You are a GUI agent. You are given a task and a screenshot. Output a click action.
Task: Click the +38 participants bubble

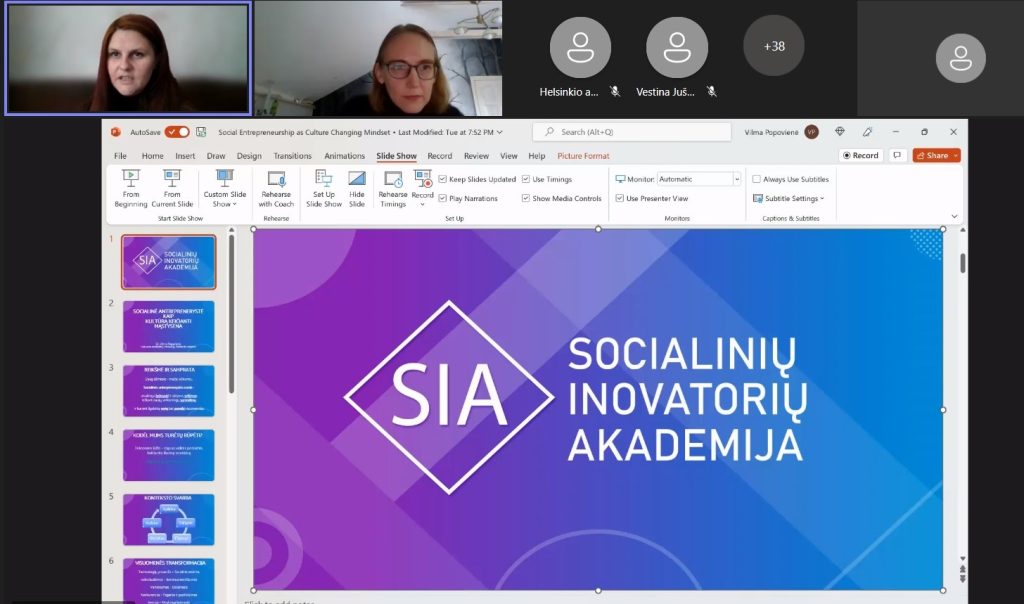coord(774,46)
